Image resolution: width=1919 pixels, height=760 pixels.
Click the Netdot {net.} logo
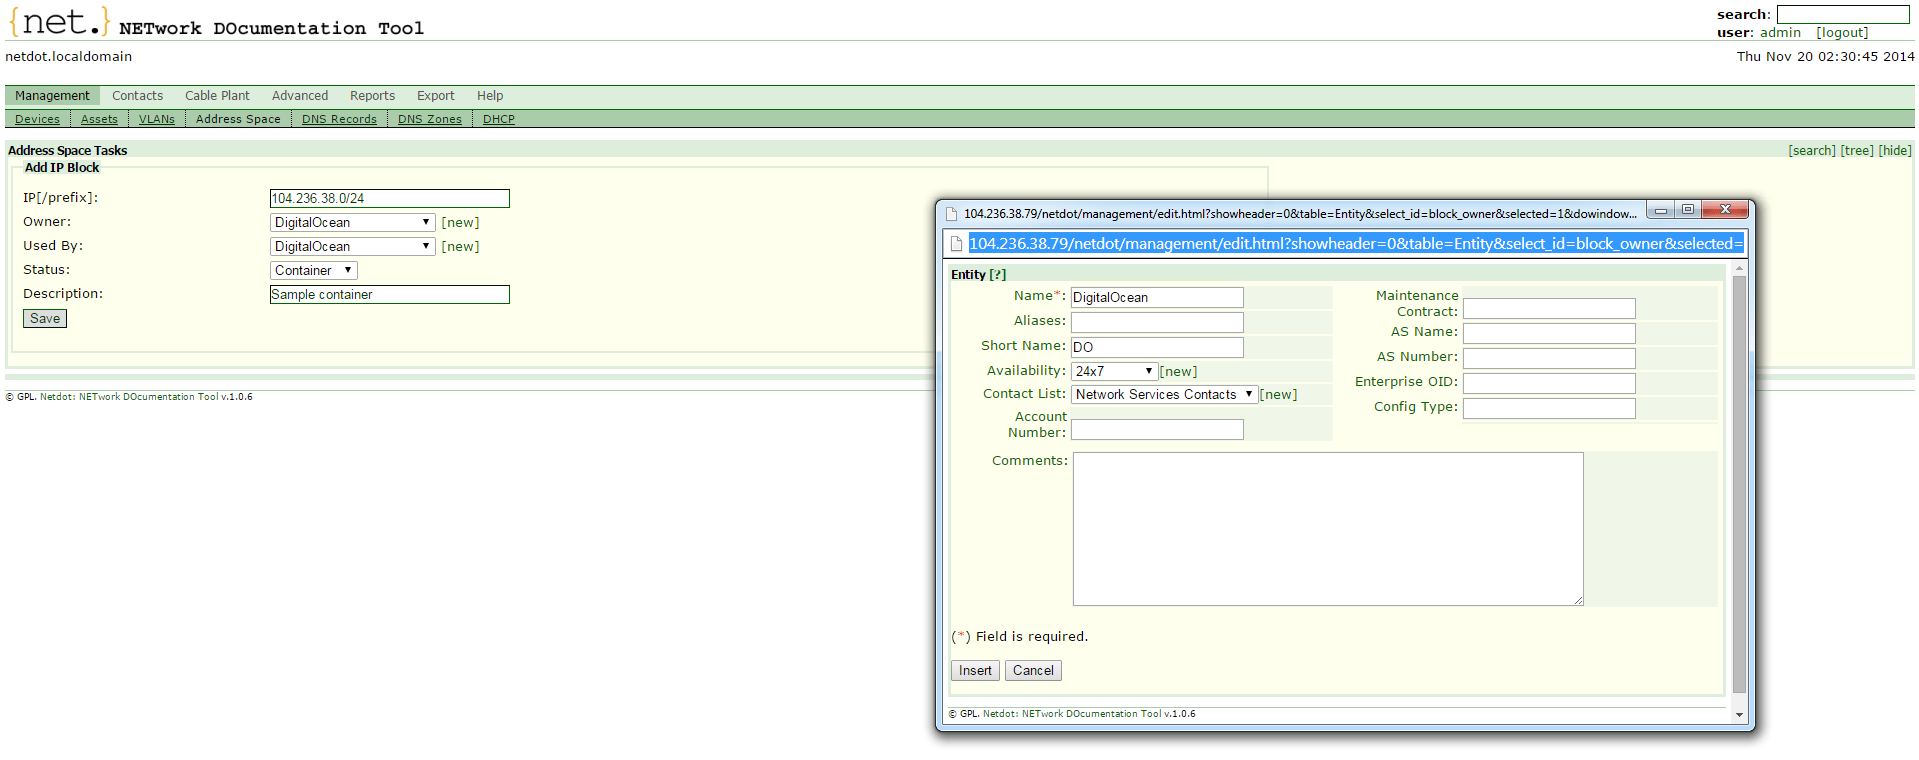(58, 21)
